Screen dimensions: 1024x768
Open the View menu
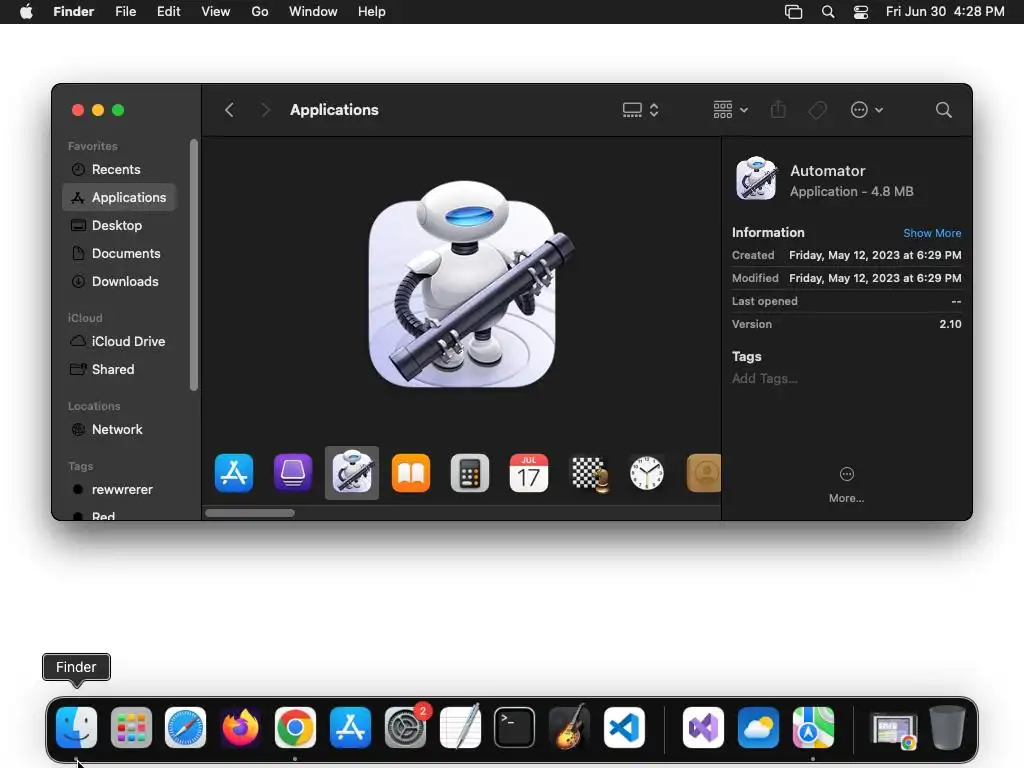[x=216, y=12]
